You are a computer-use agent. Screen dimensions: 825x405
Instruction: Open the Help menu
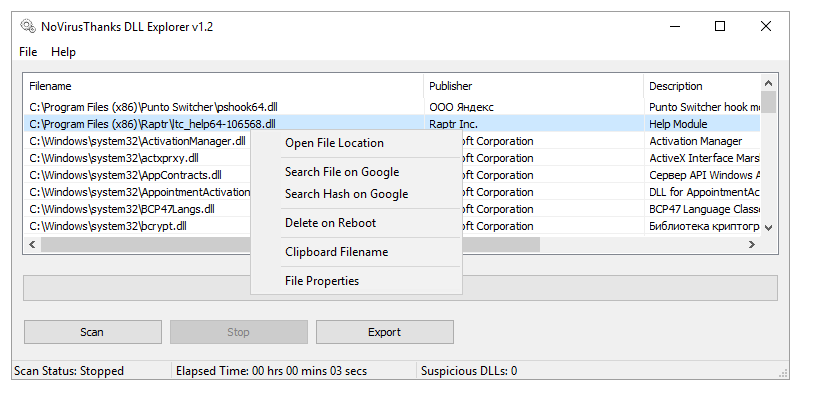click(x=63, y=52)
